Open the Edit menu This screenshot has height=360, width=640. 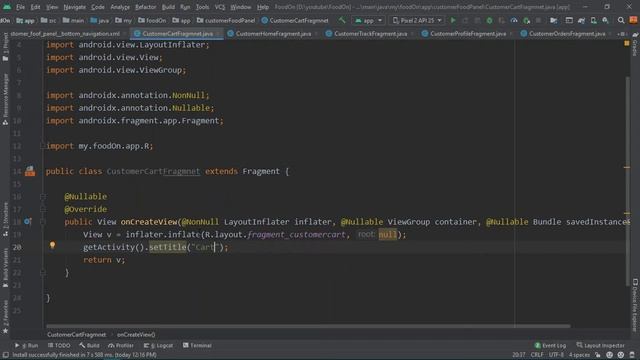pos(36,7)
